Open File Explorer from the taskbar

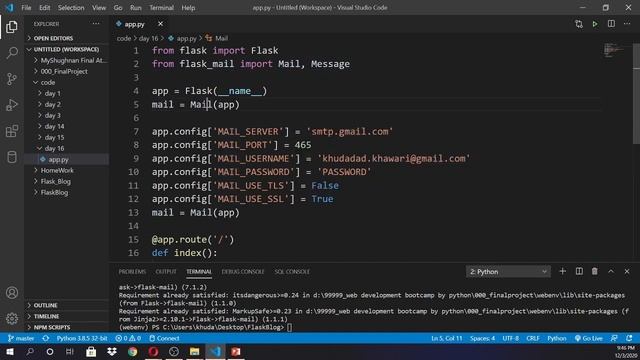coord(194,351)
